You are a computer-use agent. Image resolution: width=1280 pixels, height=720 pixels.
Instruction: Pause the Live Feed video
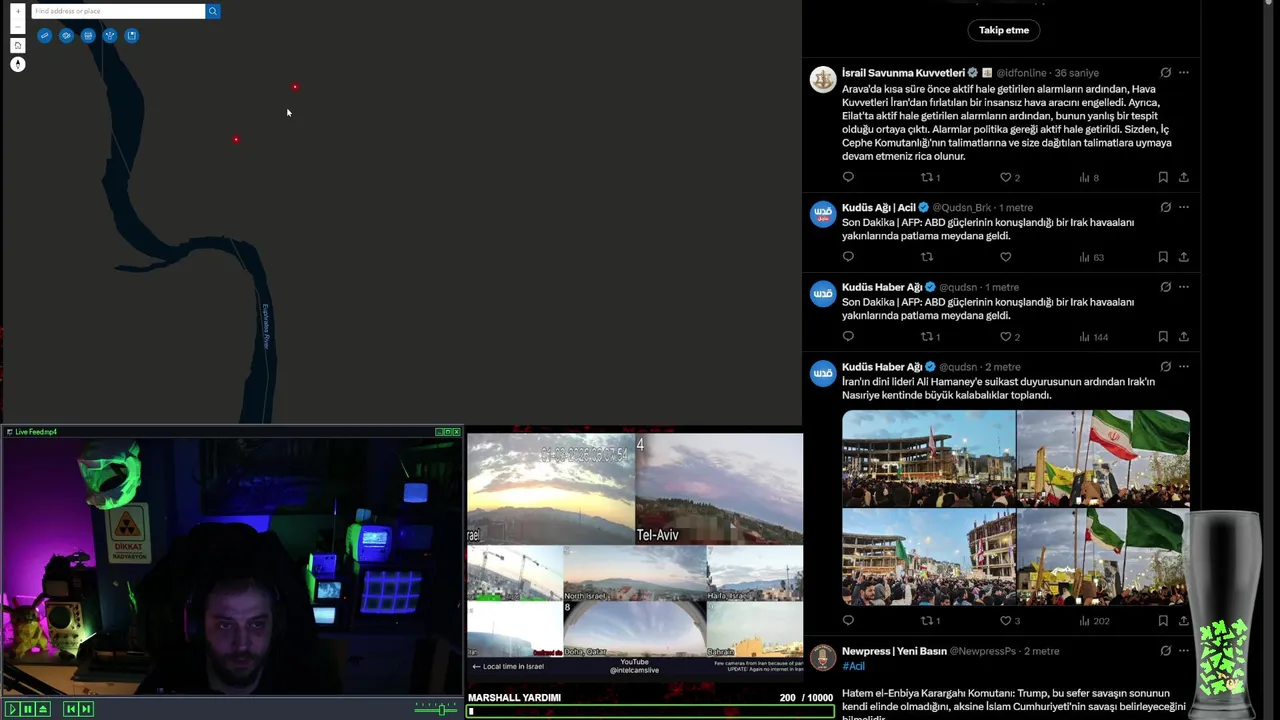tap(27, 709)
